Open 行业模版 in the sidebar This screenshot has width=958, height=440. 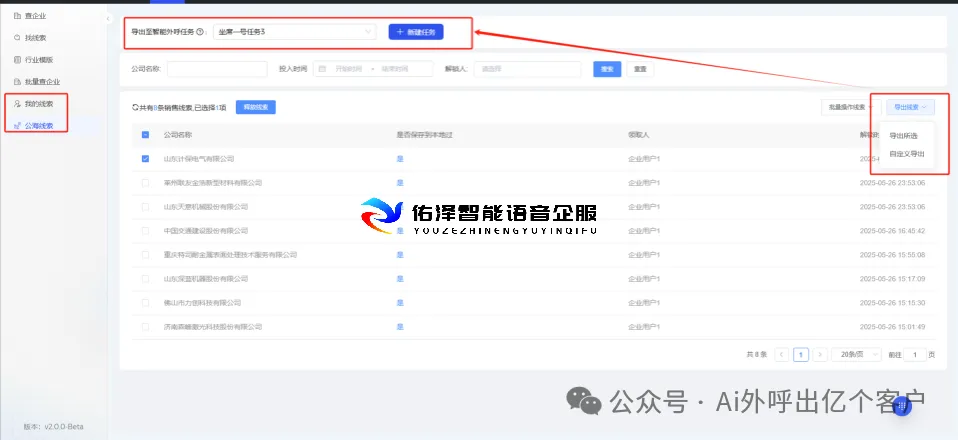coord(38,60)
